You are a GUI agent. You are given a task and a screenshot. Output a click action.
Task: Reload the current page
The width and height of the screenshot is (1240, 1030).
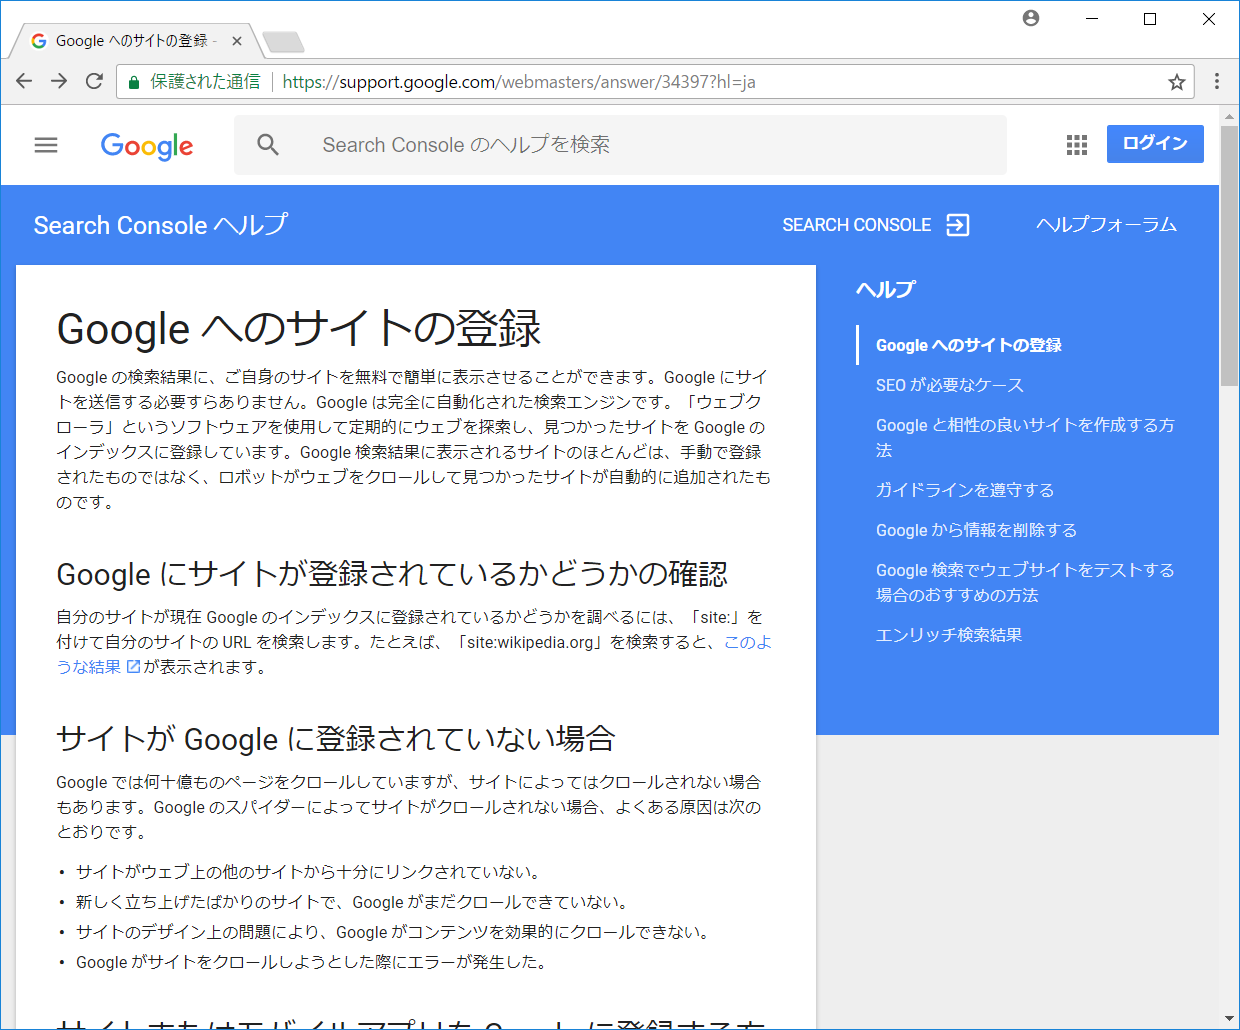94,81
